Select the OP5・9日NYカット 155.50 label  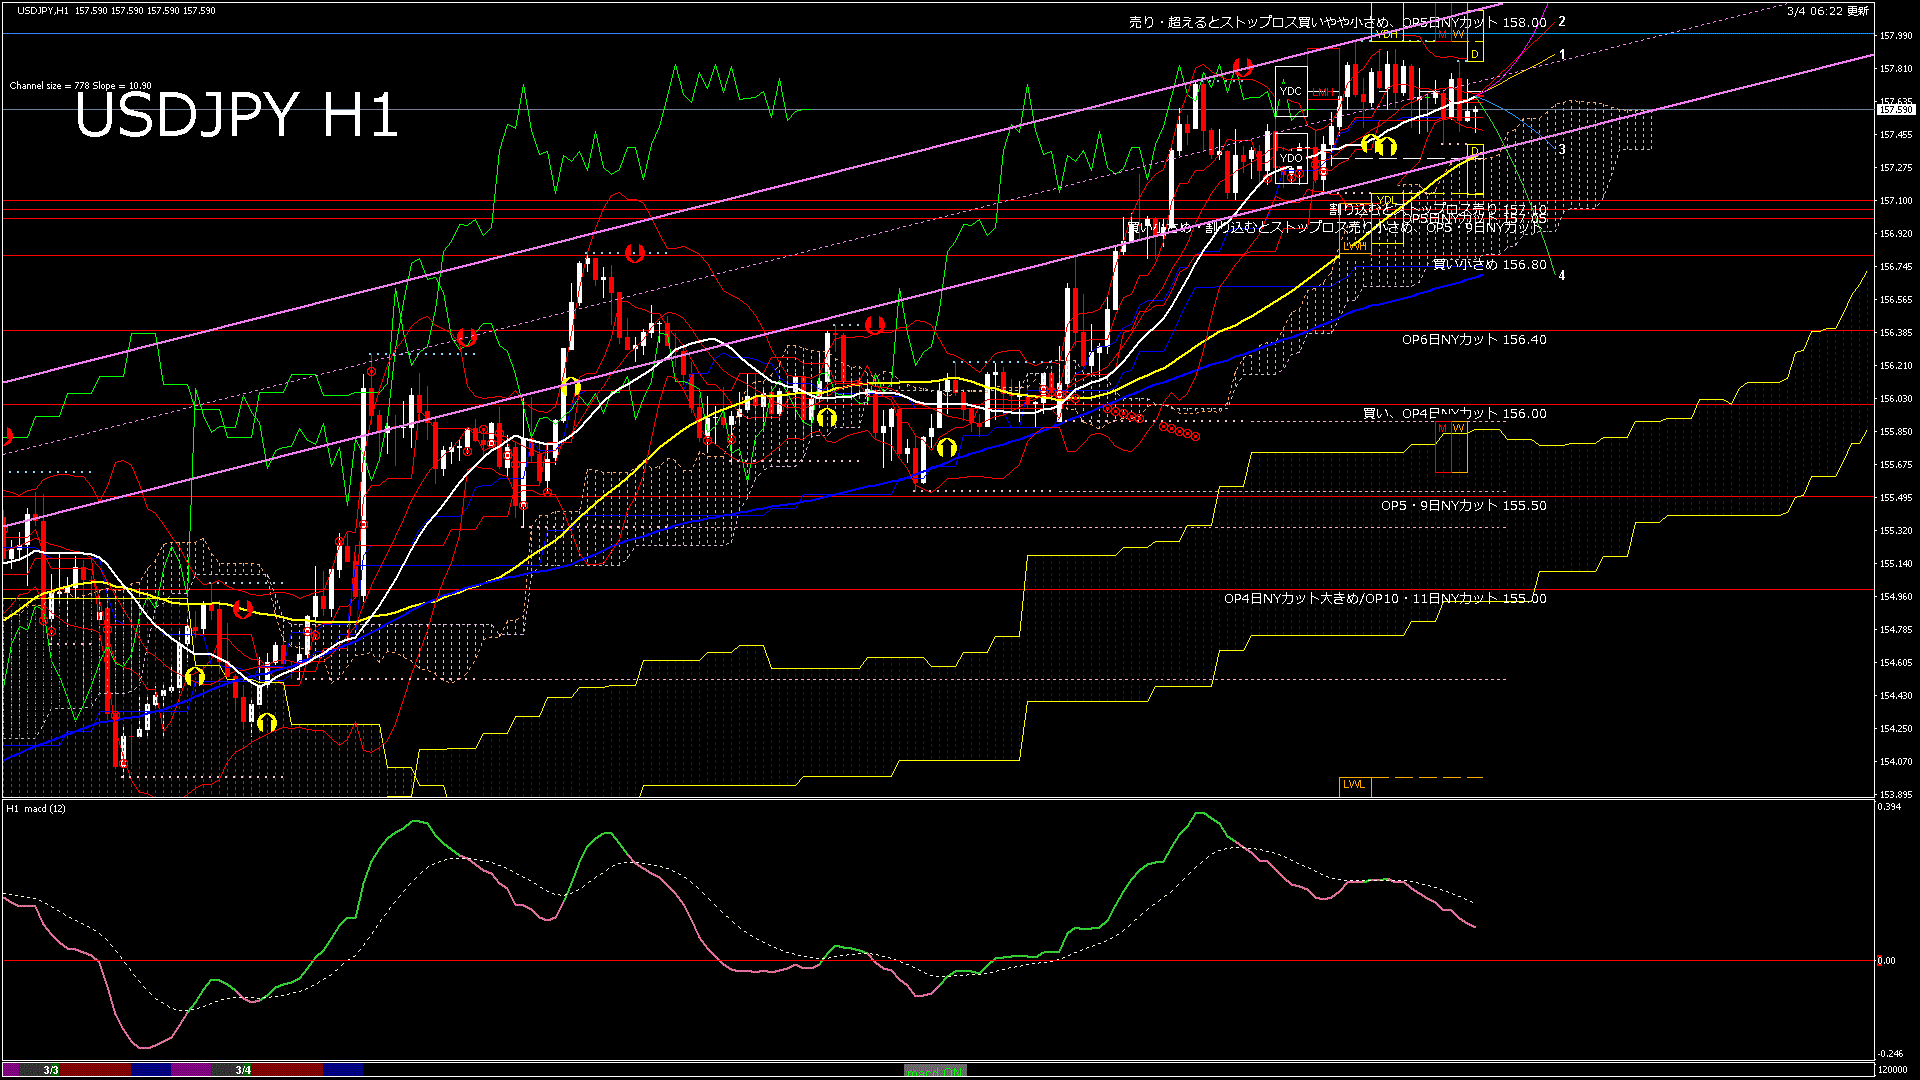click(x=1463, y=506)
